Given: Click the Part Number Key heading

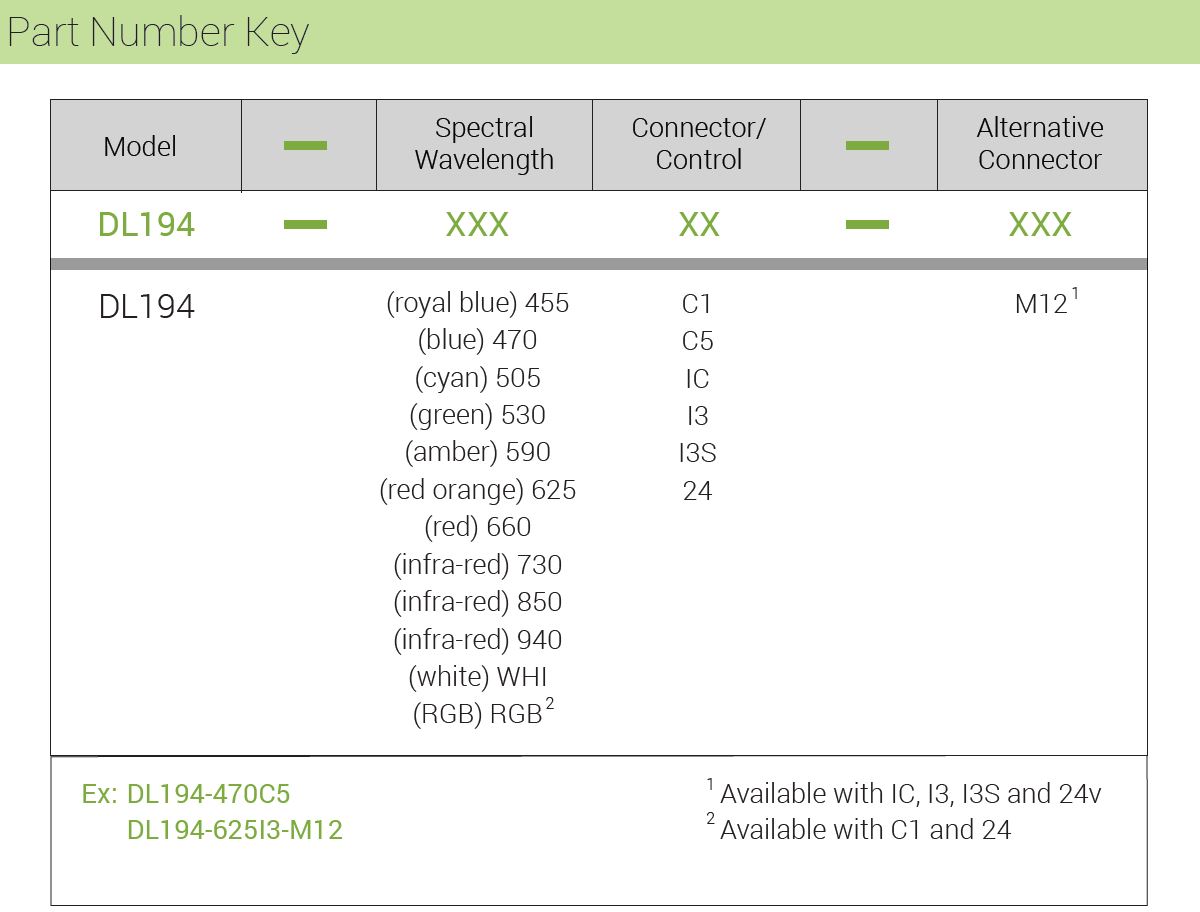Looking at the screenshot, I should [x=158, y=33].
